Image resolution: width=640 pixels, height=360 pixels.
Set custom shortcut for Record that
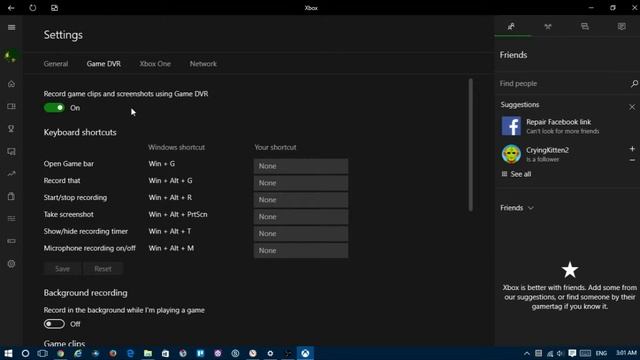point(301,183)
